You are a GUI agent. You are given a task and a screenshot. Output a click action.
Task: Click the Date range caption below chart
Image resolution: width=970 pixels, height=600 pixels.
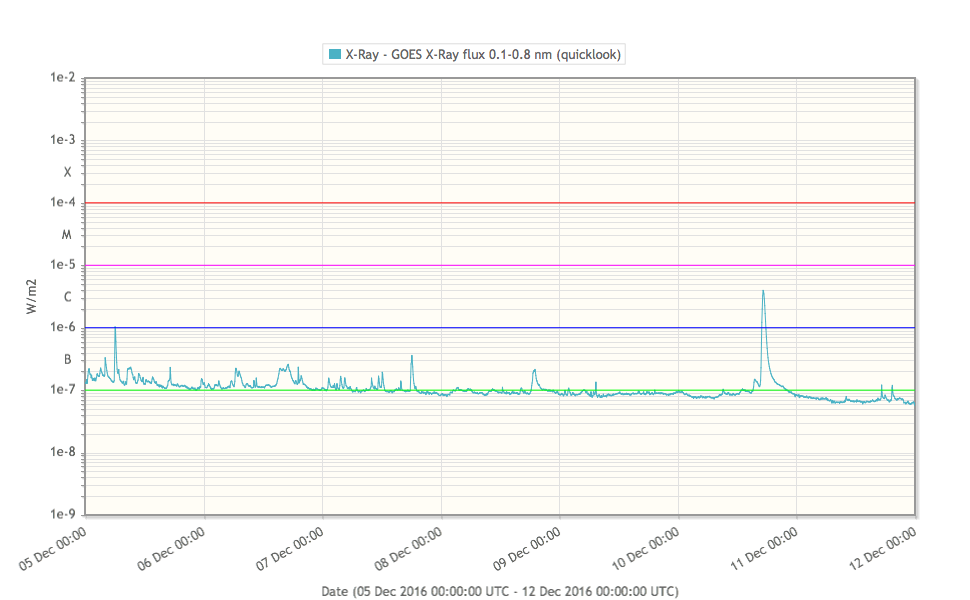pyautogui.click(x=500, y=591)
